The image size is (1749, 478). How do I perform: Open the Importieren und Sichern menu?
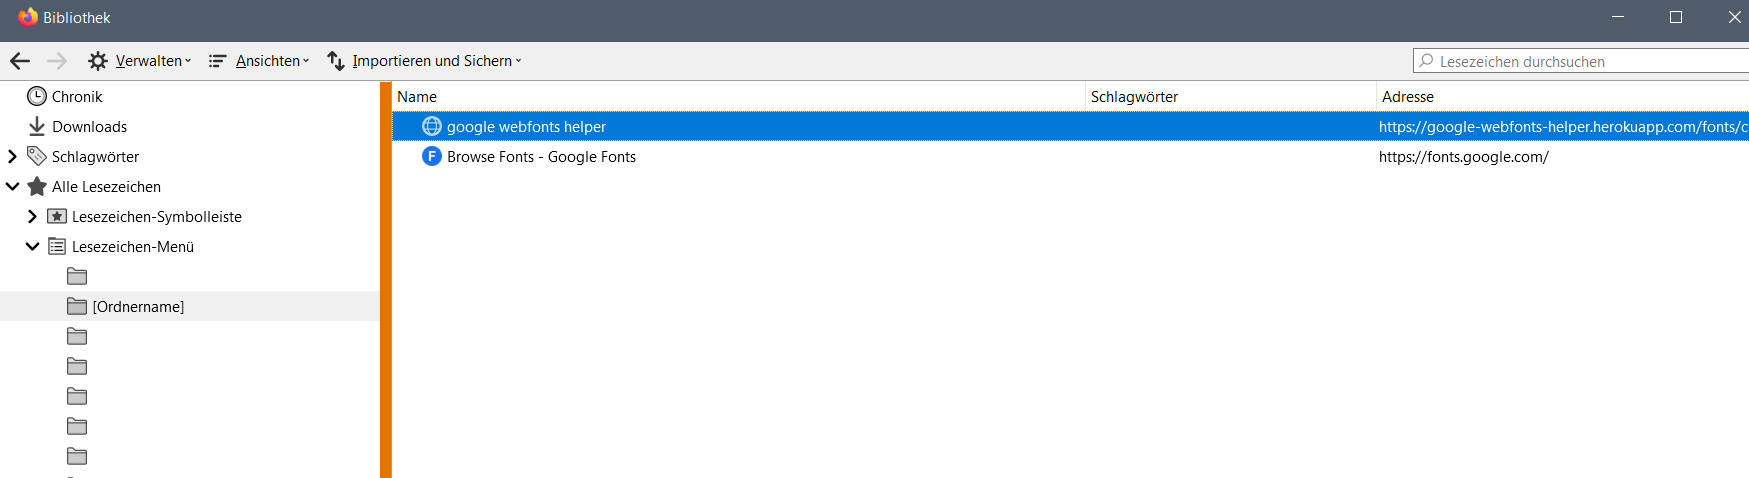point(425,61)
